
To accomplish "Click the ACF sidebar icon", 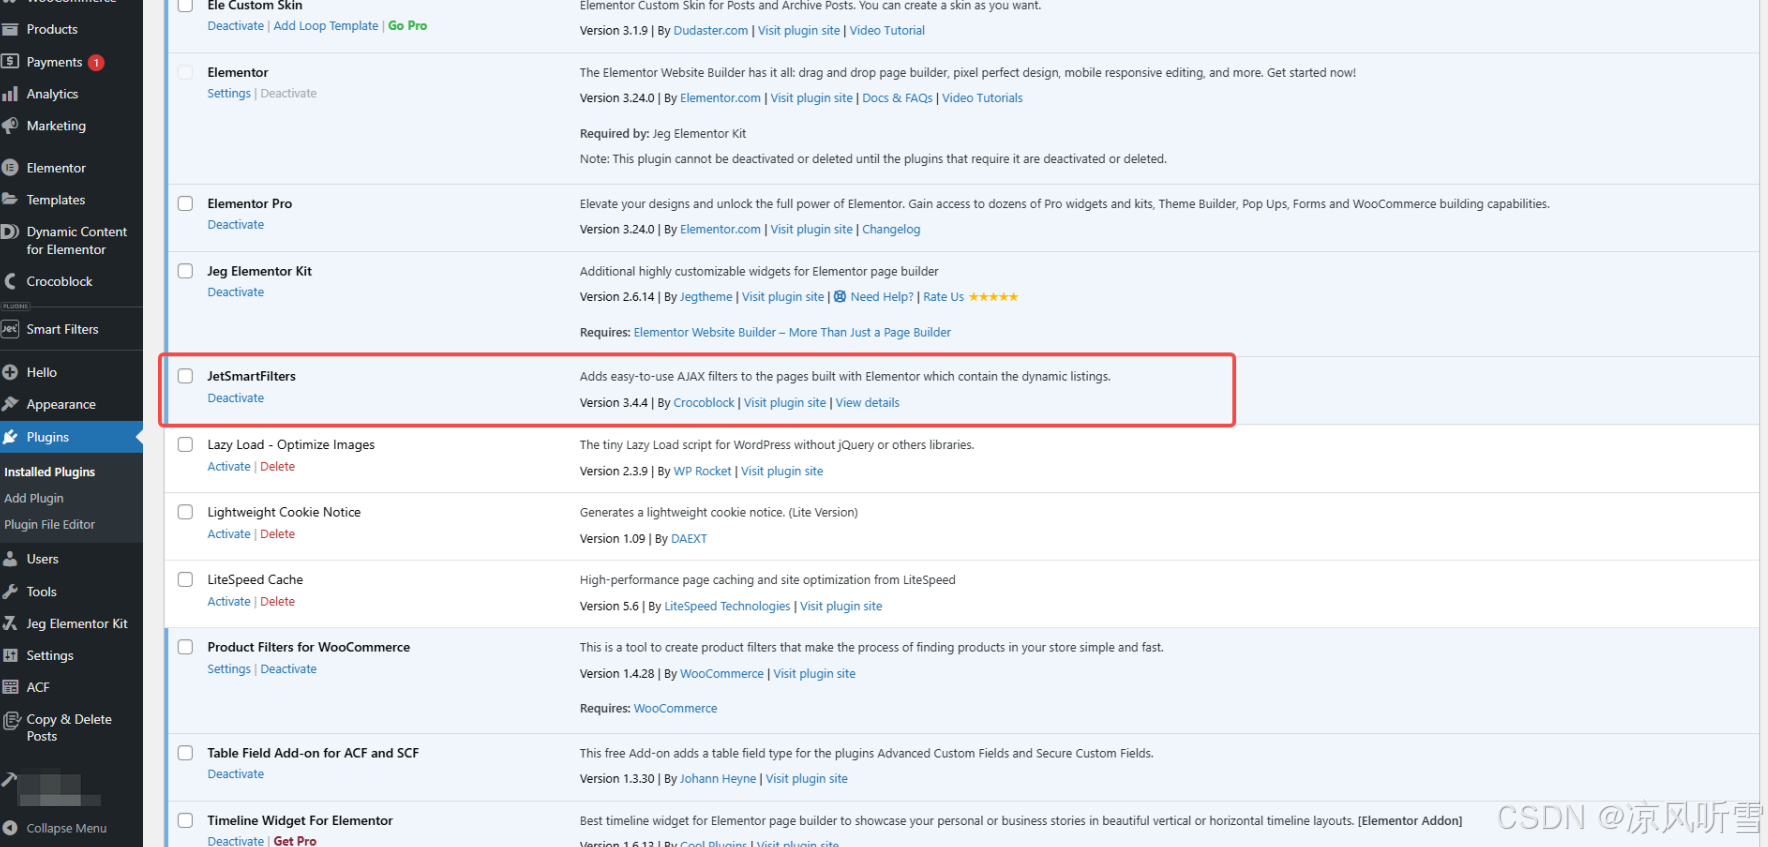I will click(10, 688).
